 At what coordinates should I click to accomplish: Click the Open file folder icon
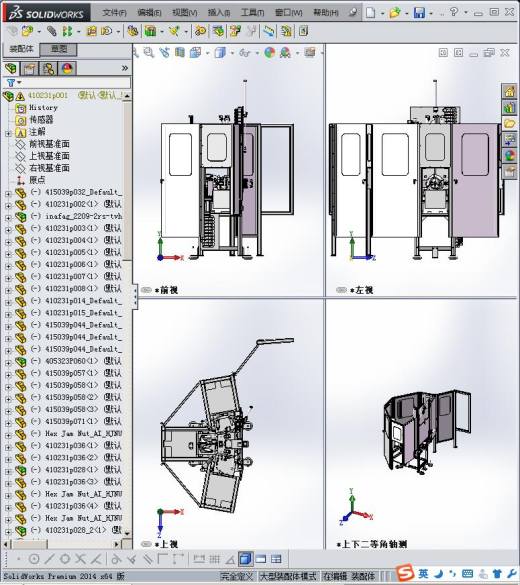pos(395,13)
